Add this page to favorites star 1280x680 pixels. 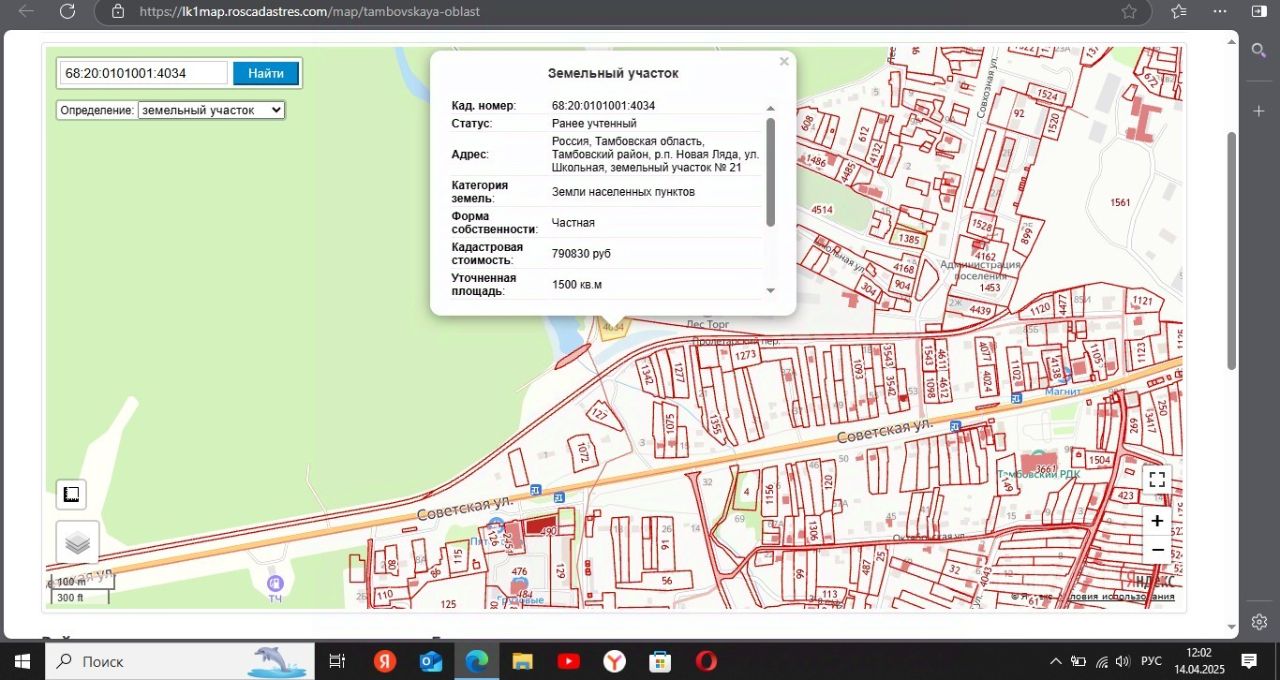coord(1129,11)
